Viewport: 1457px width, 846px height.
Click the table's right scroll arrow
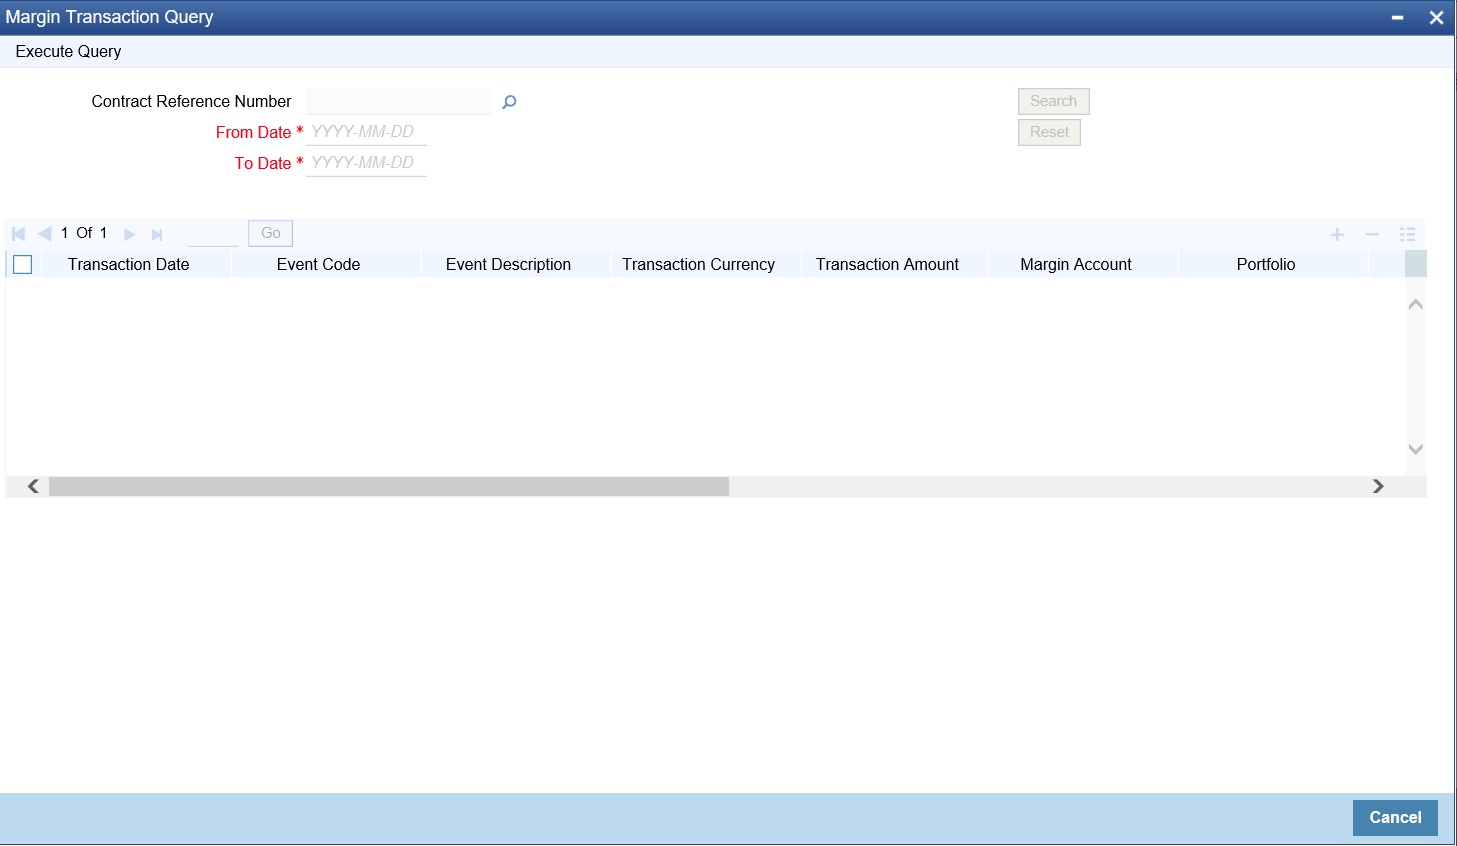click(1378, 486)
